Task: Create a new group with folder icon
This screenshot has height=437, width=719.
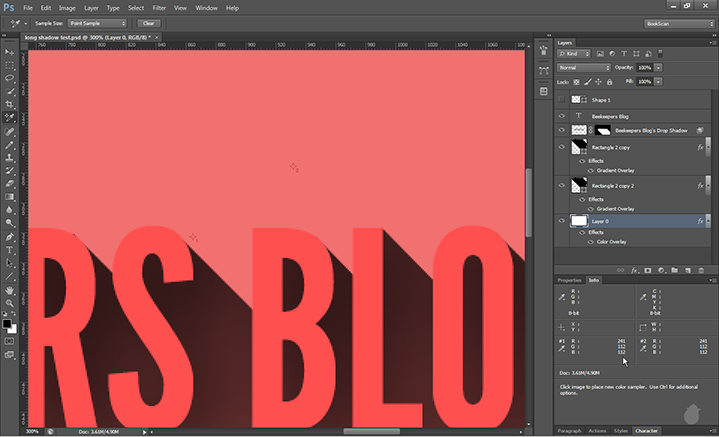Action: 673,270
